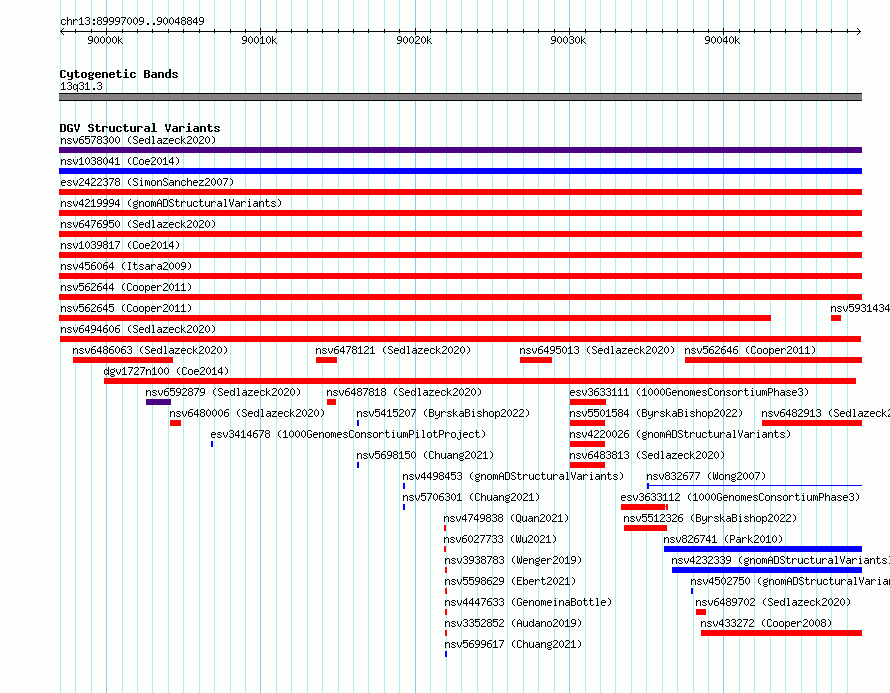Select the red bar under nsv6486063
The width and height of the screenshot is (890, 693).
pyautogui.click(x=123, y=360)
